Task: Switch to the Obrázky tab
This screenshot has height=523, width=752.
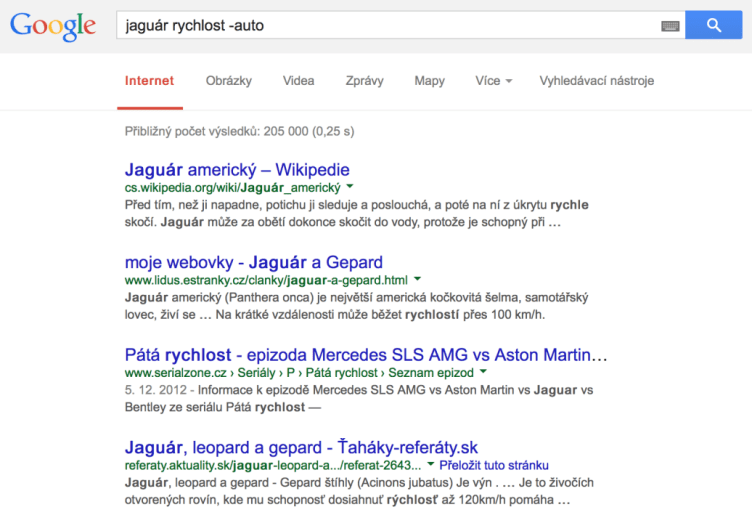Action: [x=229, y=81]
